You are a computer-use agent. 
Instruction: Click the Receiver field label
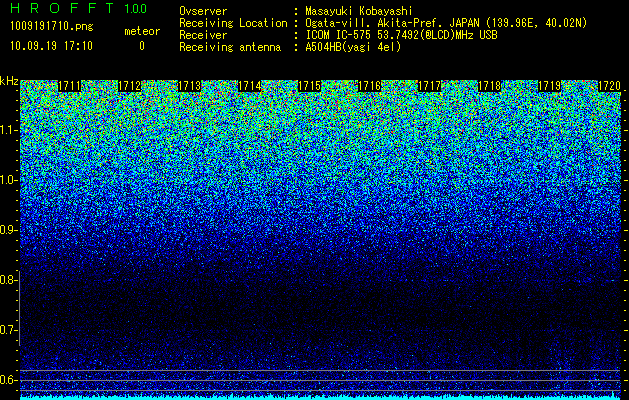click(203, 35)
